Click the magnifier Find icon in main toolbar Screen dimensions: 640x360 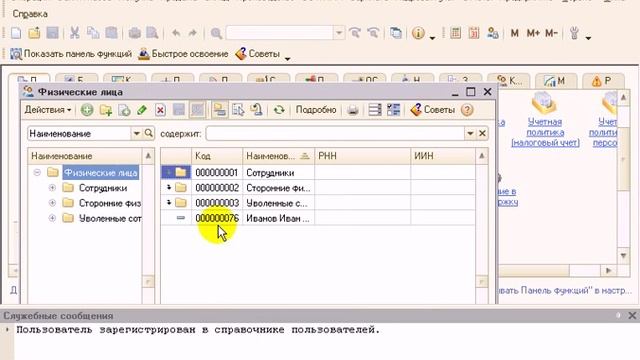(216, 33)
